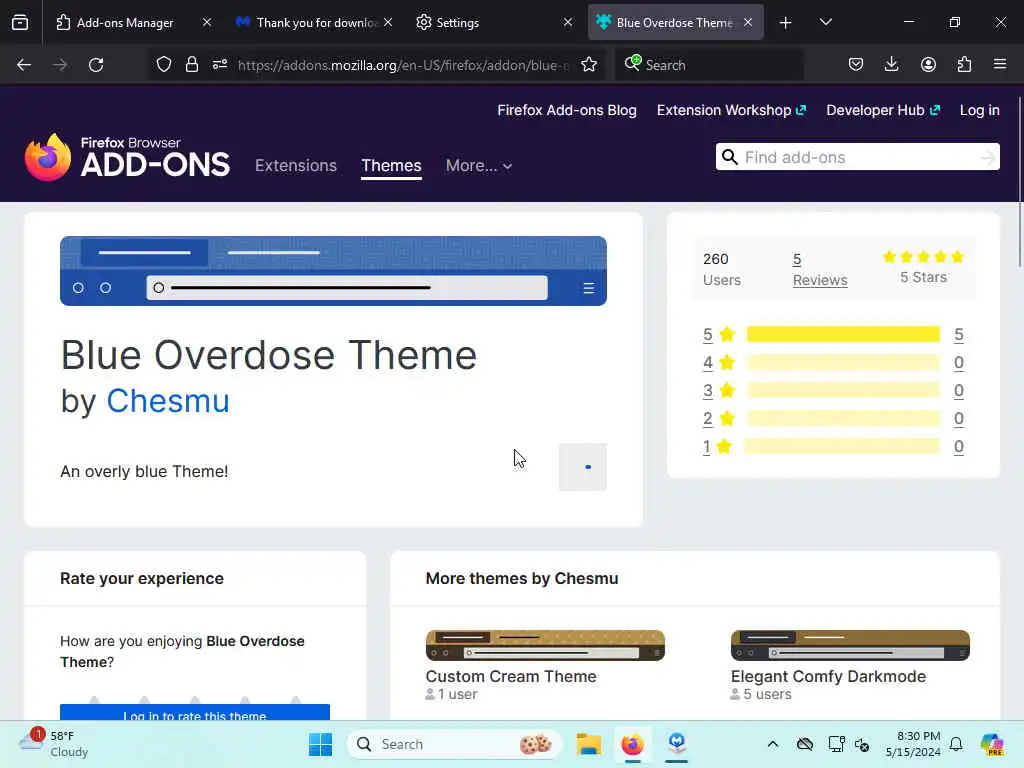Show hidden system tray icons
1024x768 pixels.
click(x=773, y=744)
